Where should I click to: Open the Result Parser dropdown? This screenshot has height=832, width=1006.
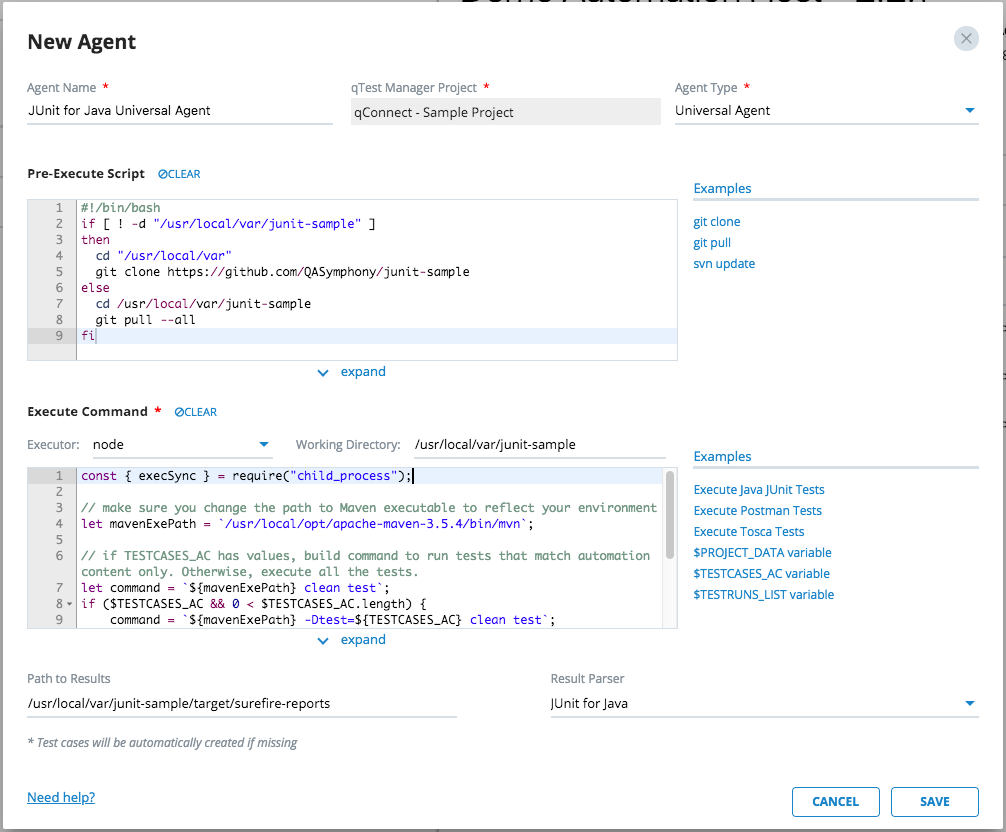click(764, 704)
